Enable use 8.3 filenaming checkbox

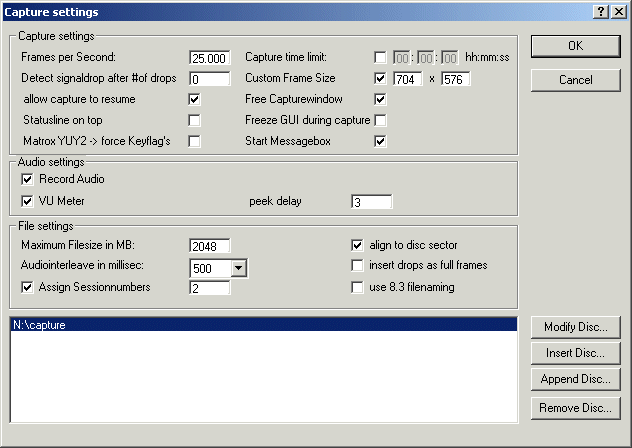tap(357, 287)
